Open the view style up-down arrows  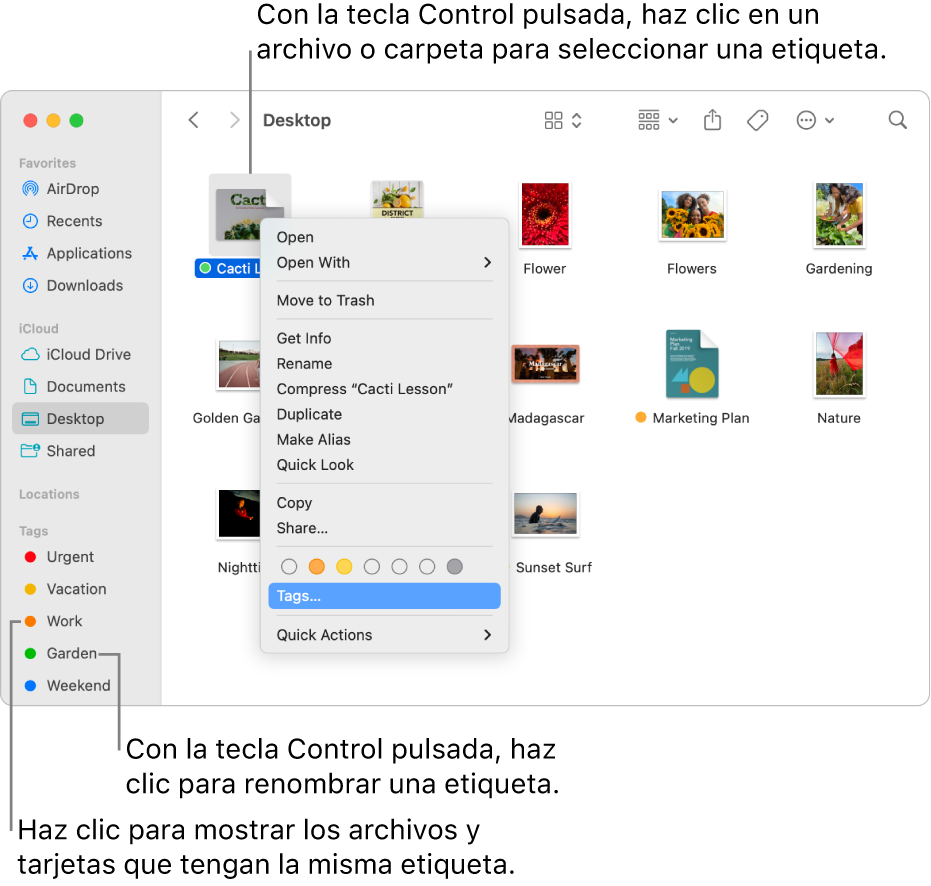[x=577, y=121]
